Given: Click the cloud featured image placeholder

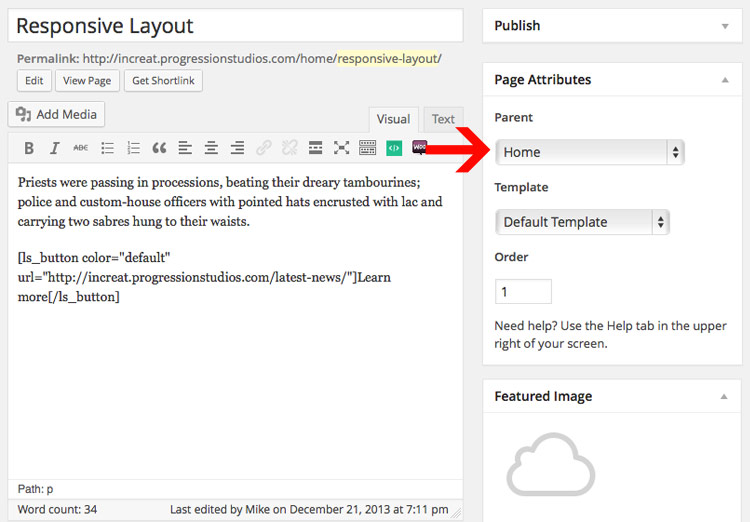Looking at the screenshot, I should click(x=551, y=464).
